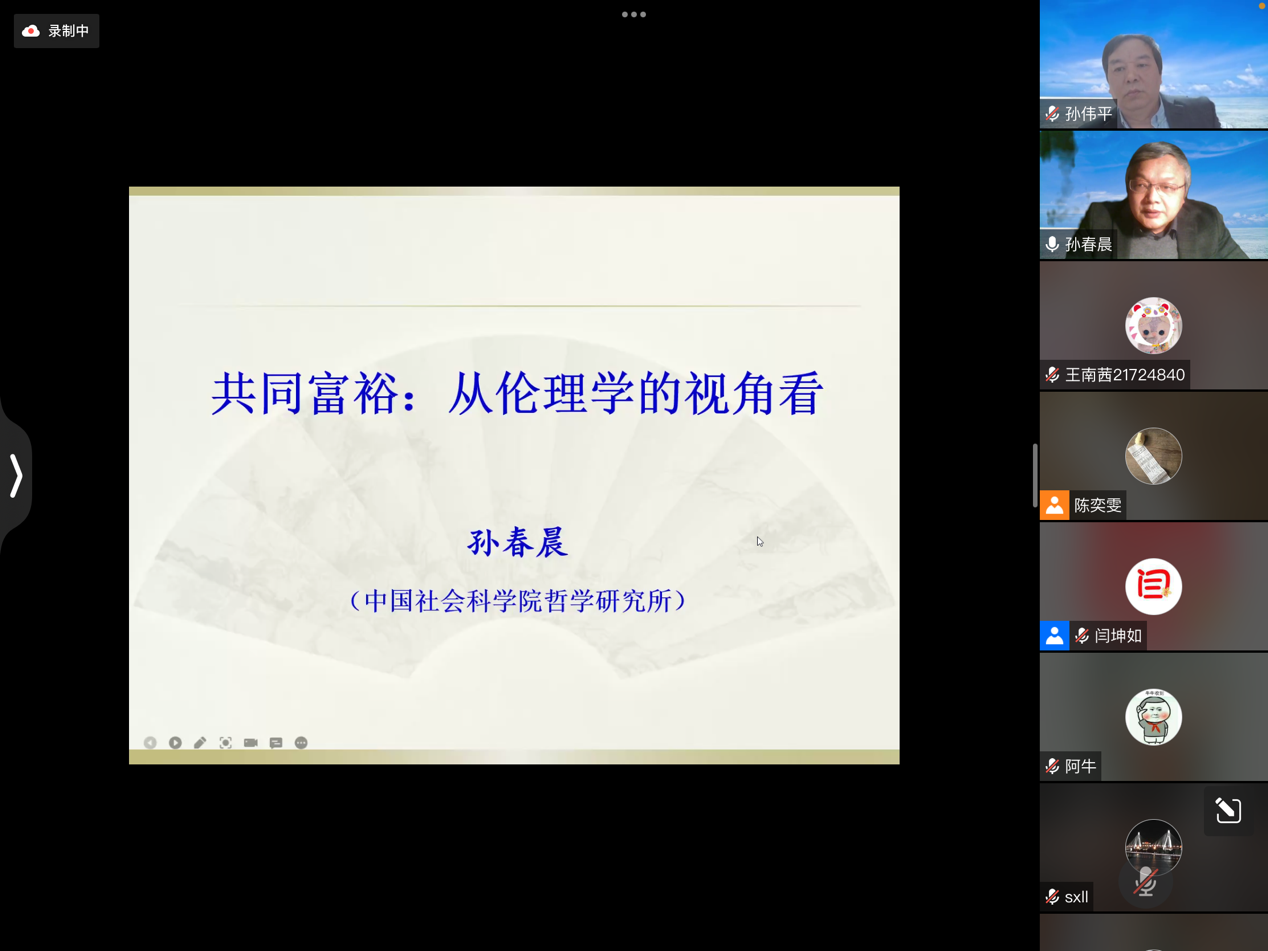
Task: Click the camera icon in slideshow toolbar
Action: tap(251, 743)
